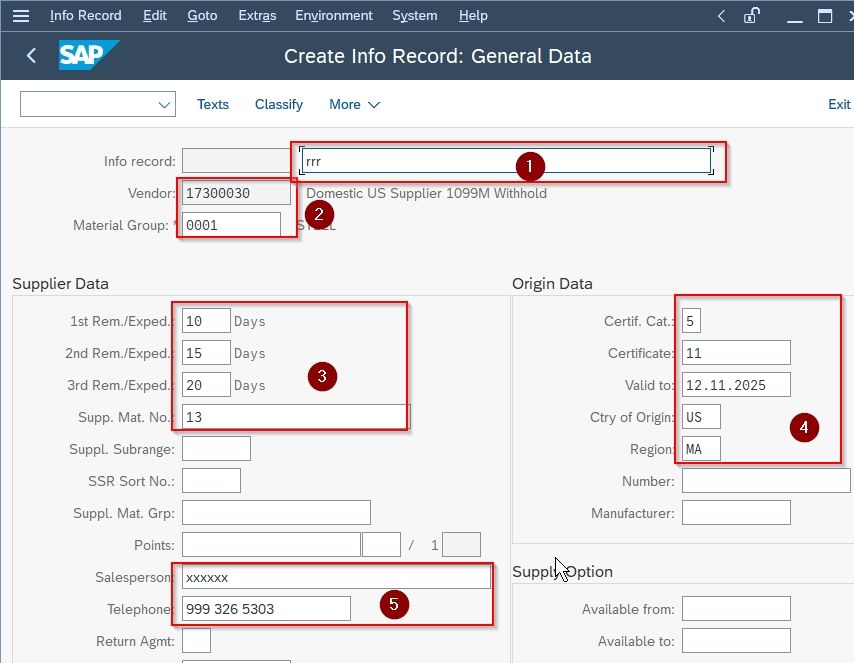Viewport: 854px width, 663px height.
Task: Click the SAP back arrow icon
Action: [32, 56]
